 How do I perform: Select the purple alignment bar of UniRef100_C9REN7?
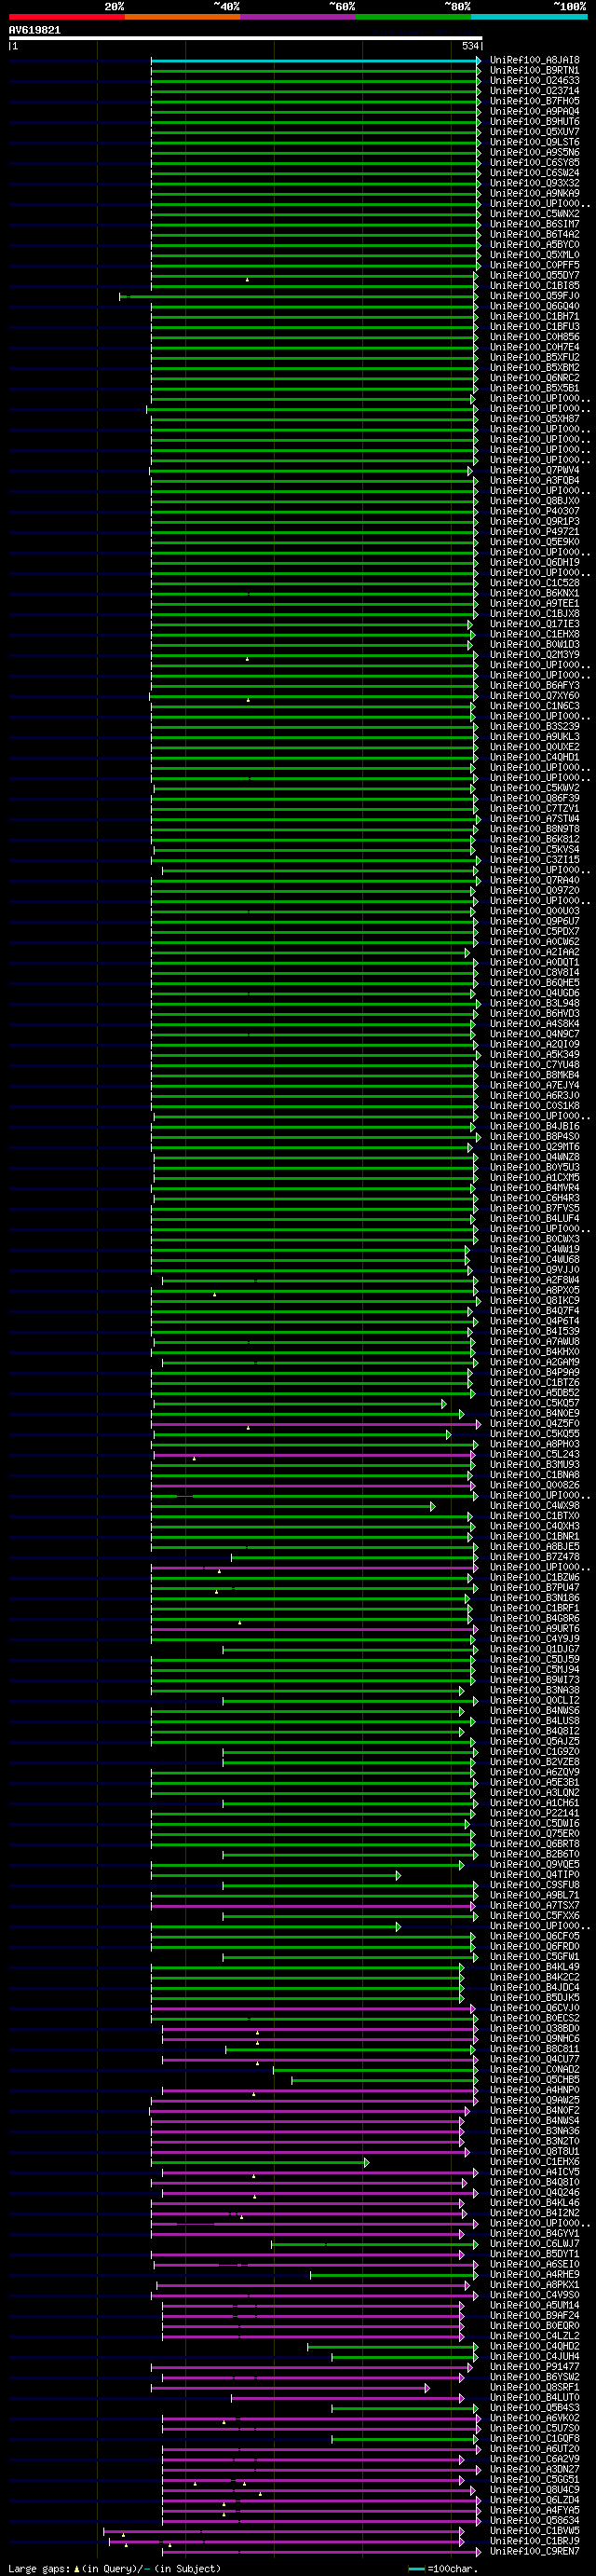click(x=321, y=2551)
